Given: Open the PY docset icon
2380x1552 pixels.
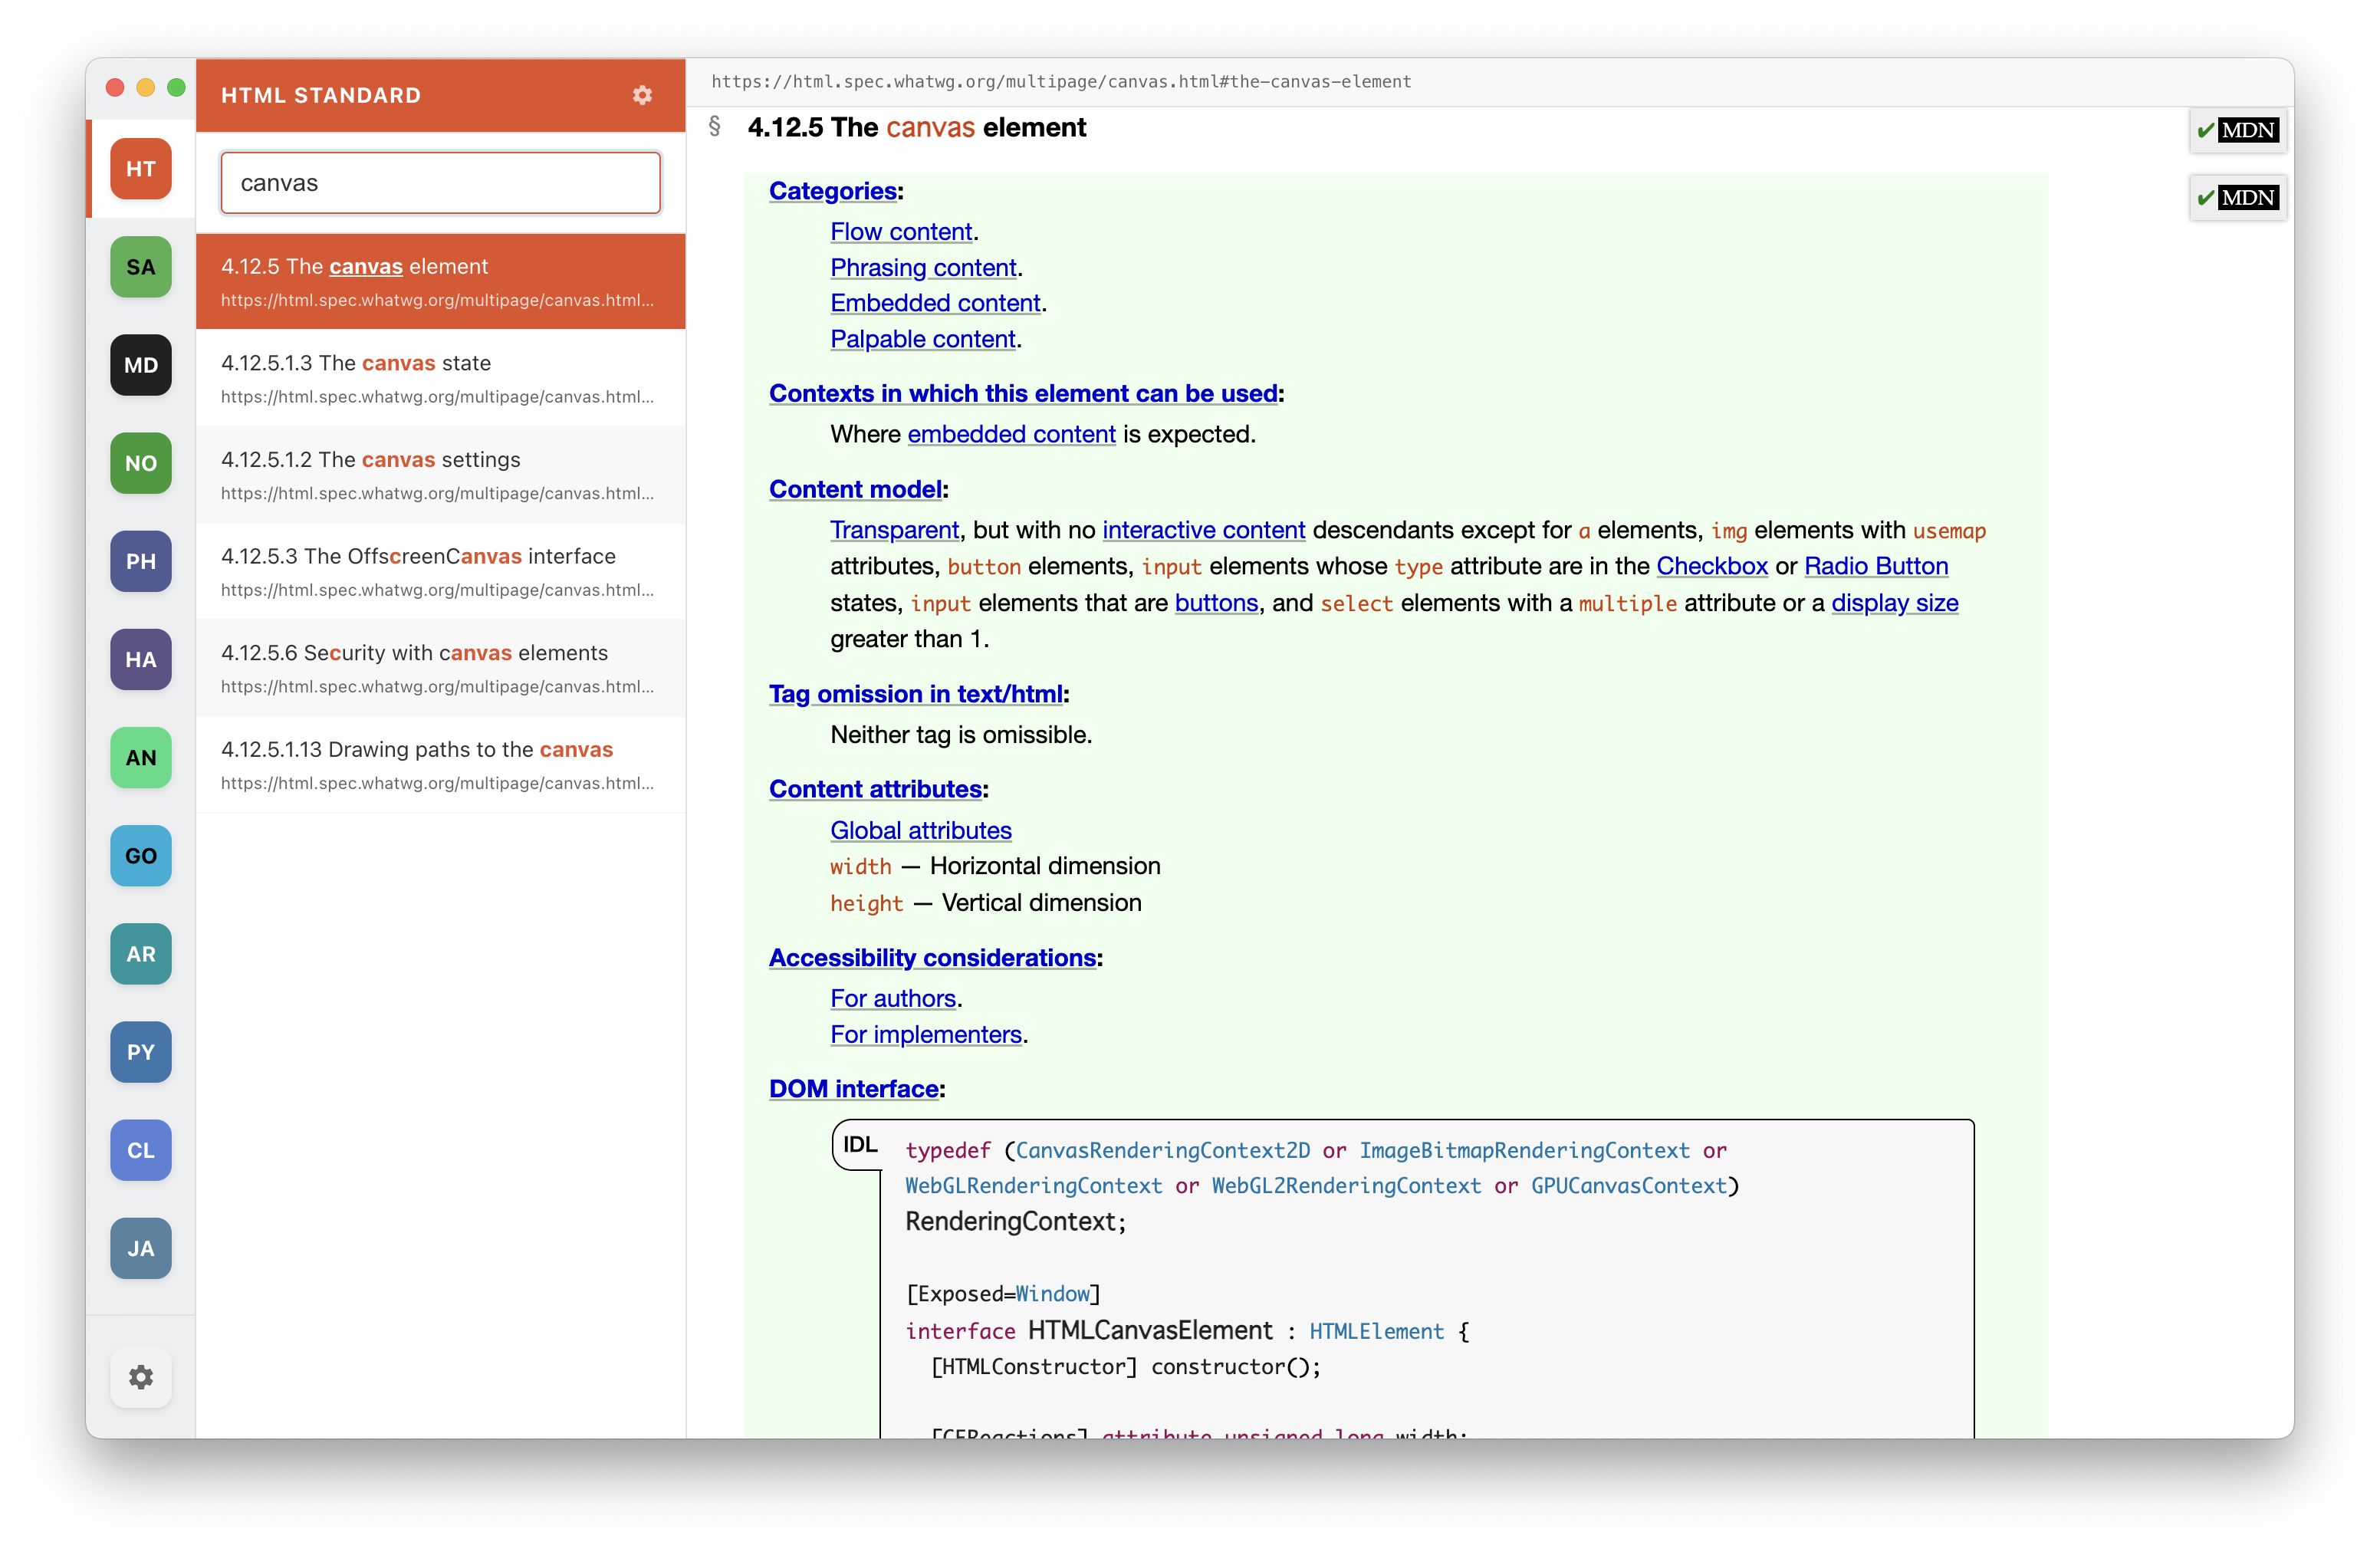Looking at the screenshot, I should (140, 1052).
